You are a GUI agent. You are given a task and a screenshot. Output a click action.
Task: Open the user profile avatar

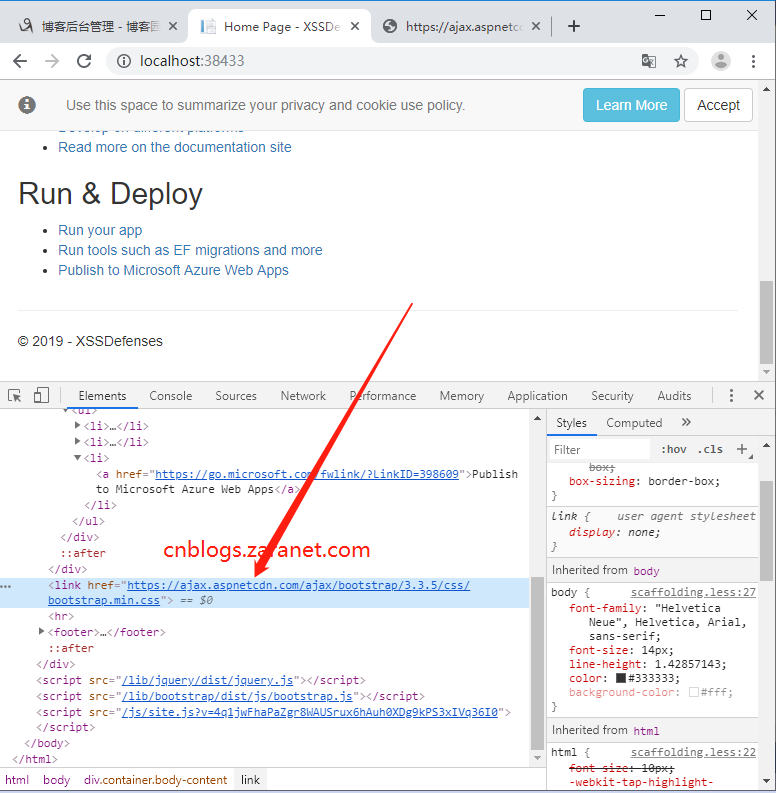[x=720, y=61]
